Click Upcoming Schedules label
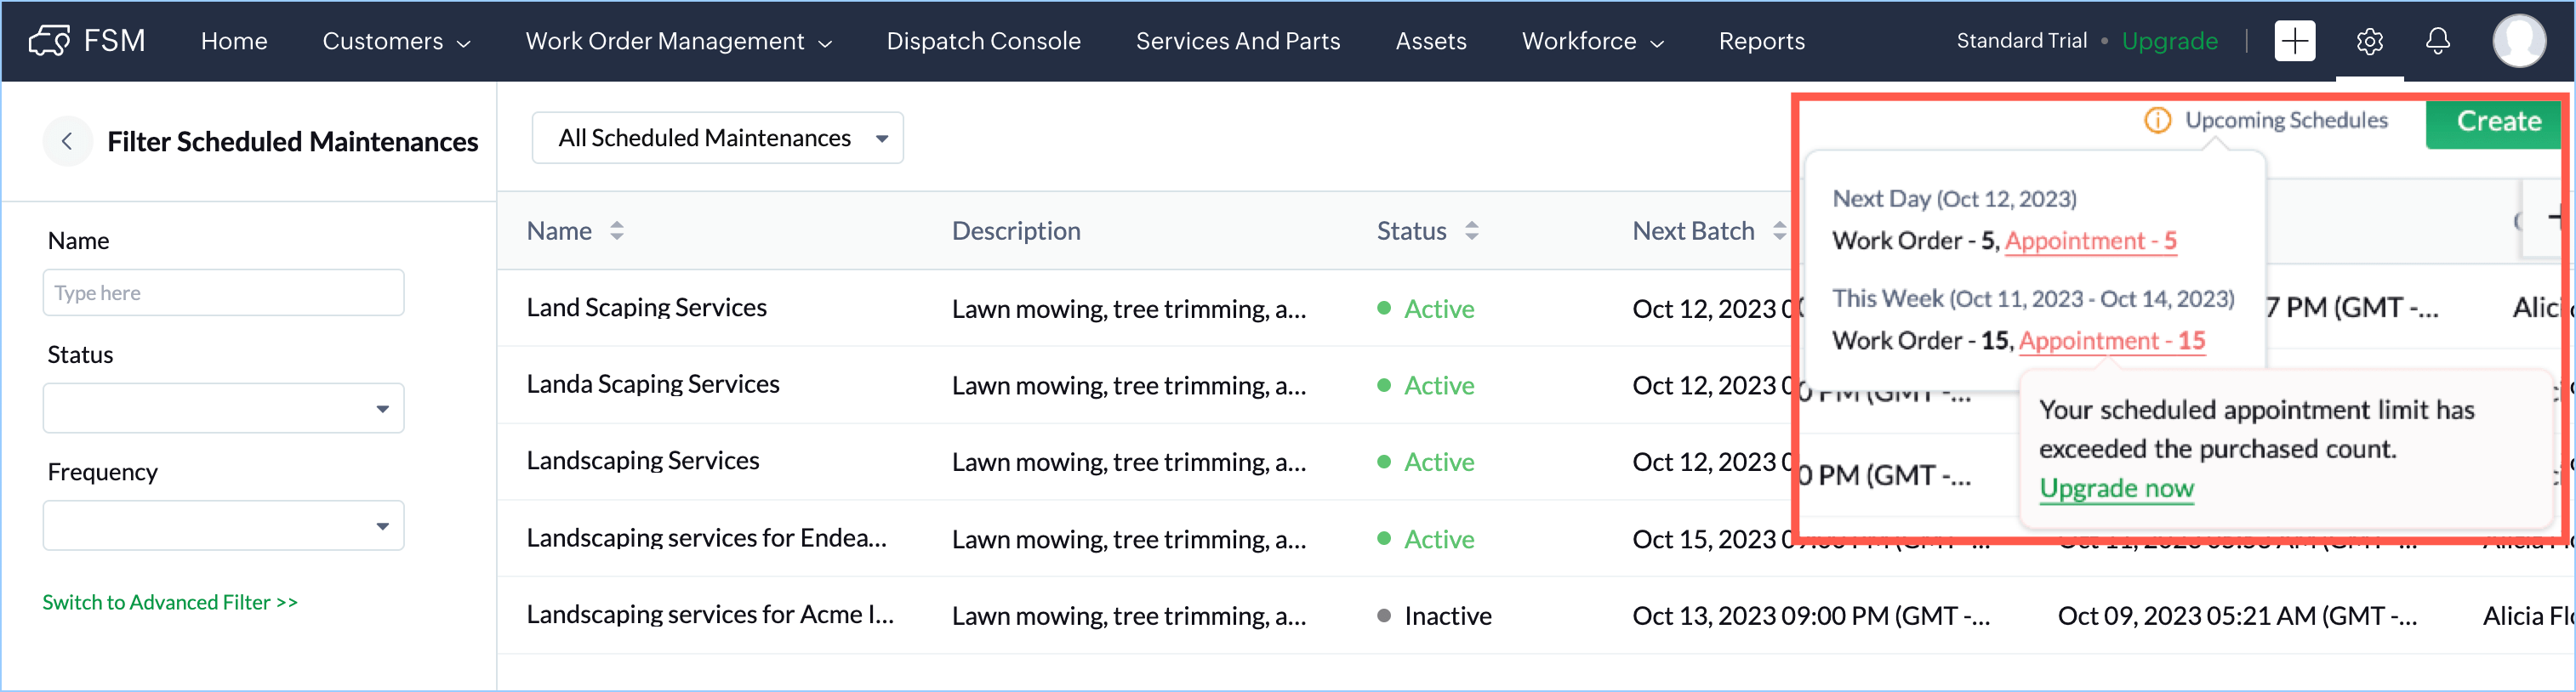Screen dimensions: 2576x692 [x=2286, y=120]
